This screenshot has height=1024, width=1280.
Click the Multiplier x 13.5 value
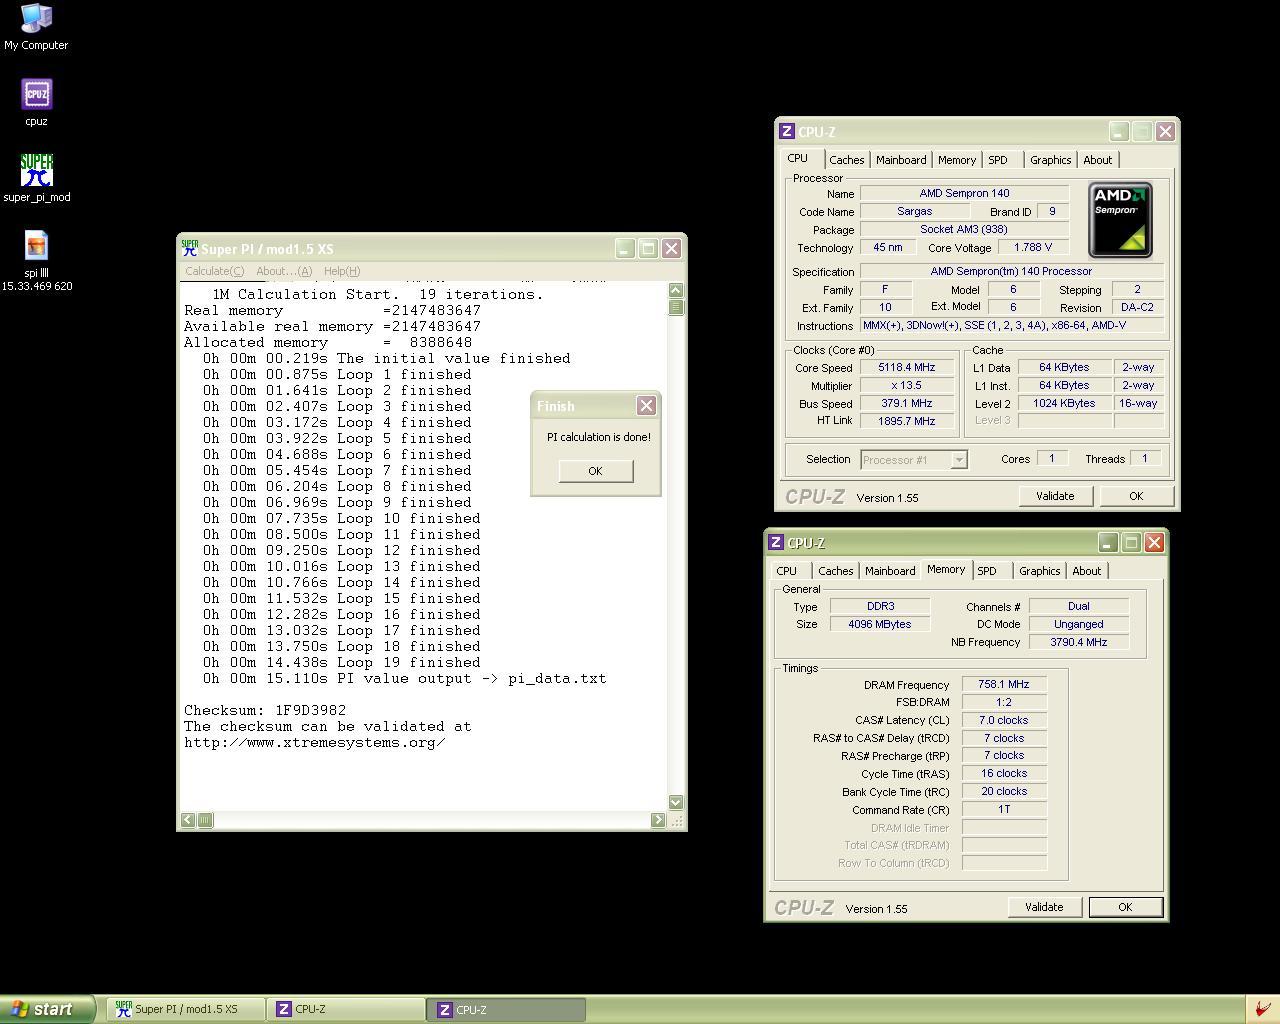click(x=907, y=386)
